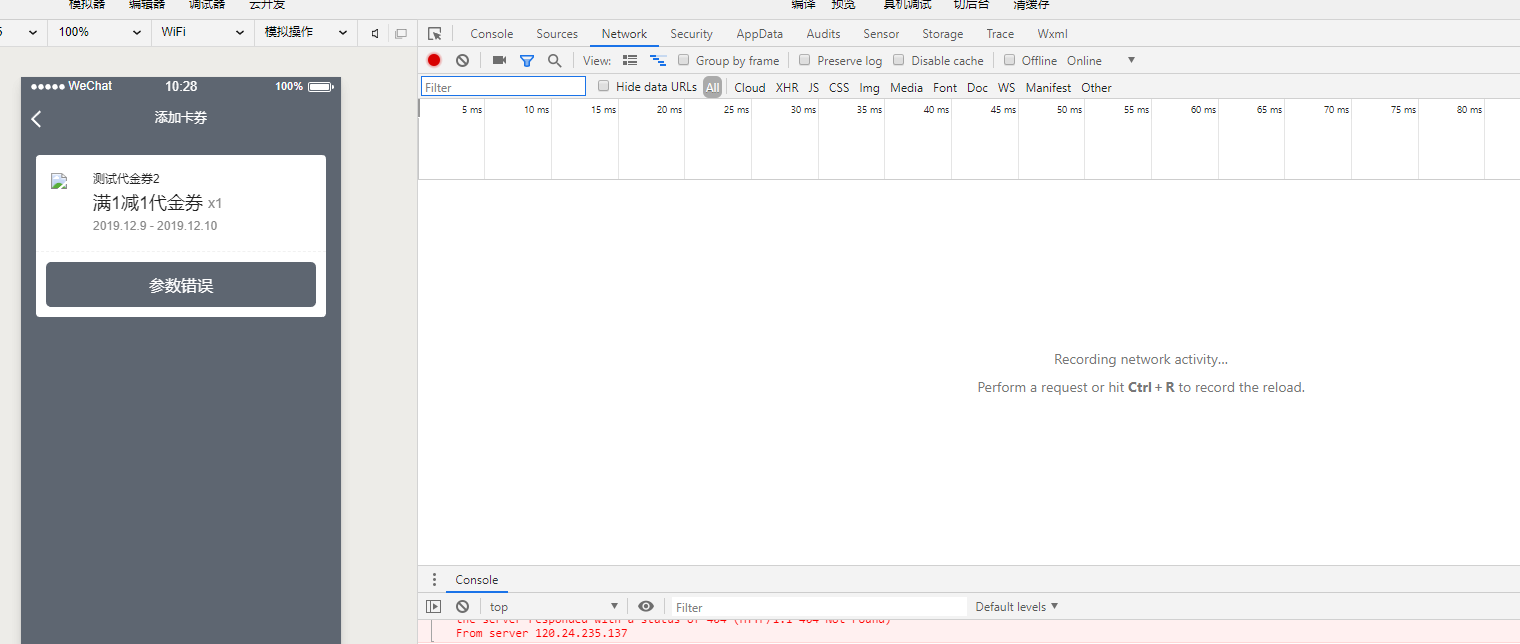This screenshot has width=1520, height=644.
Task: Toggle the network filter funnel icon
Action: 527,60
